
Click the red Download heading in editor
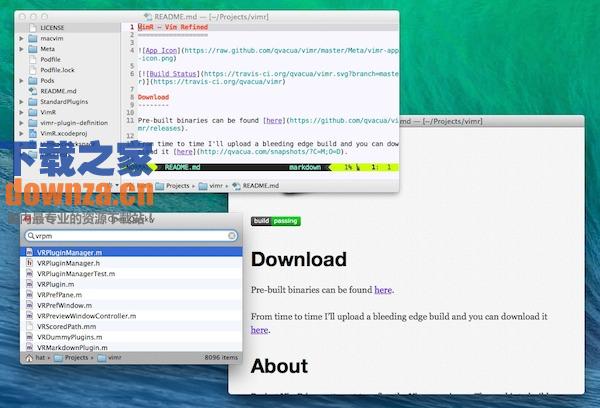pos(153,97)
